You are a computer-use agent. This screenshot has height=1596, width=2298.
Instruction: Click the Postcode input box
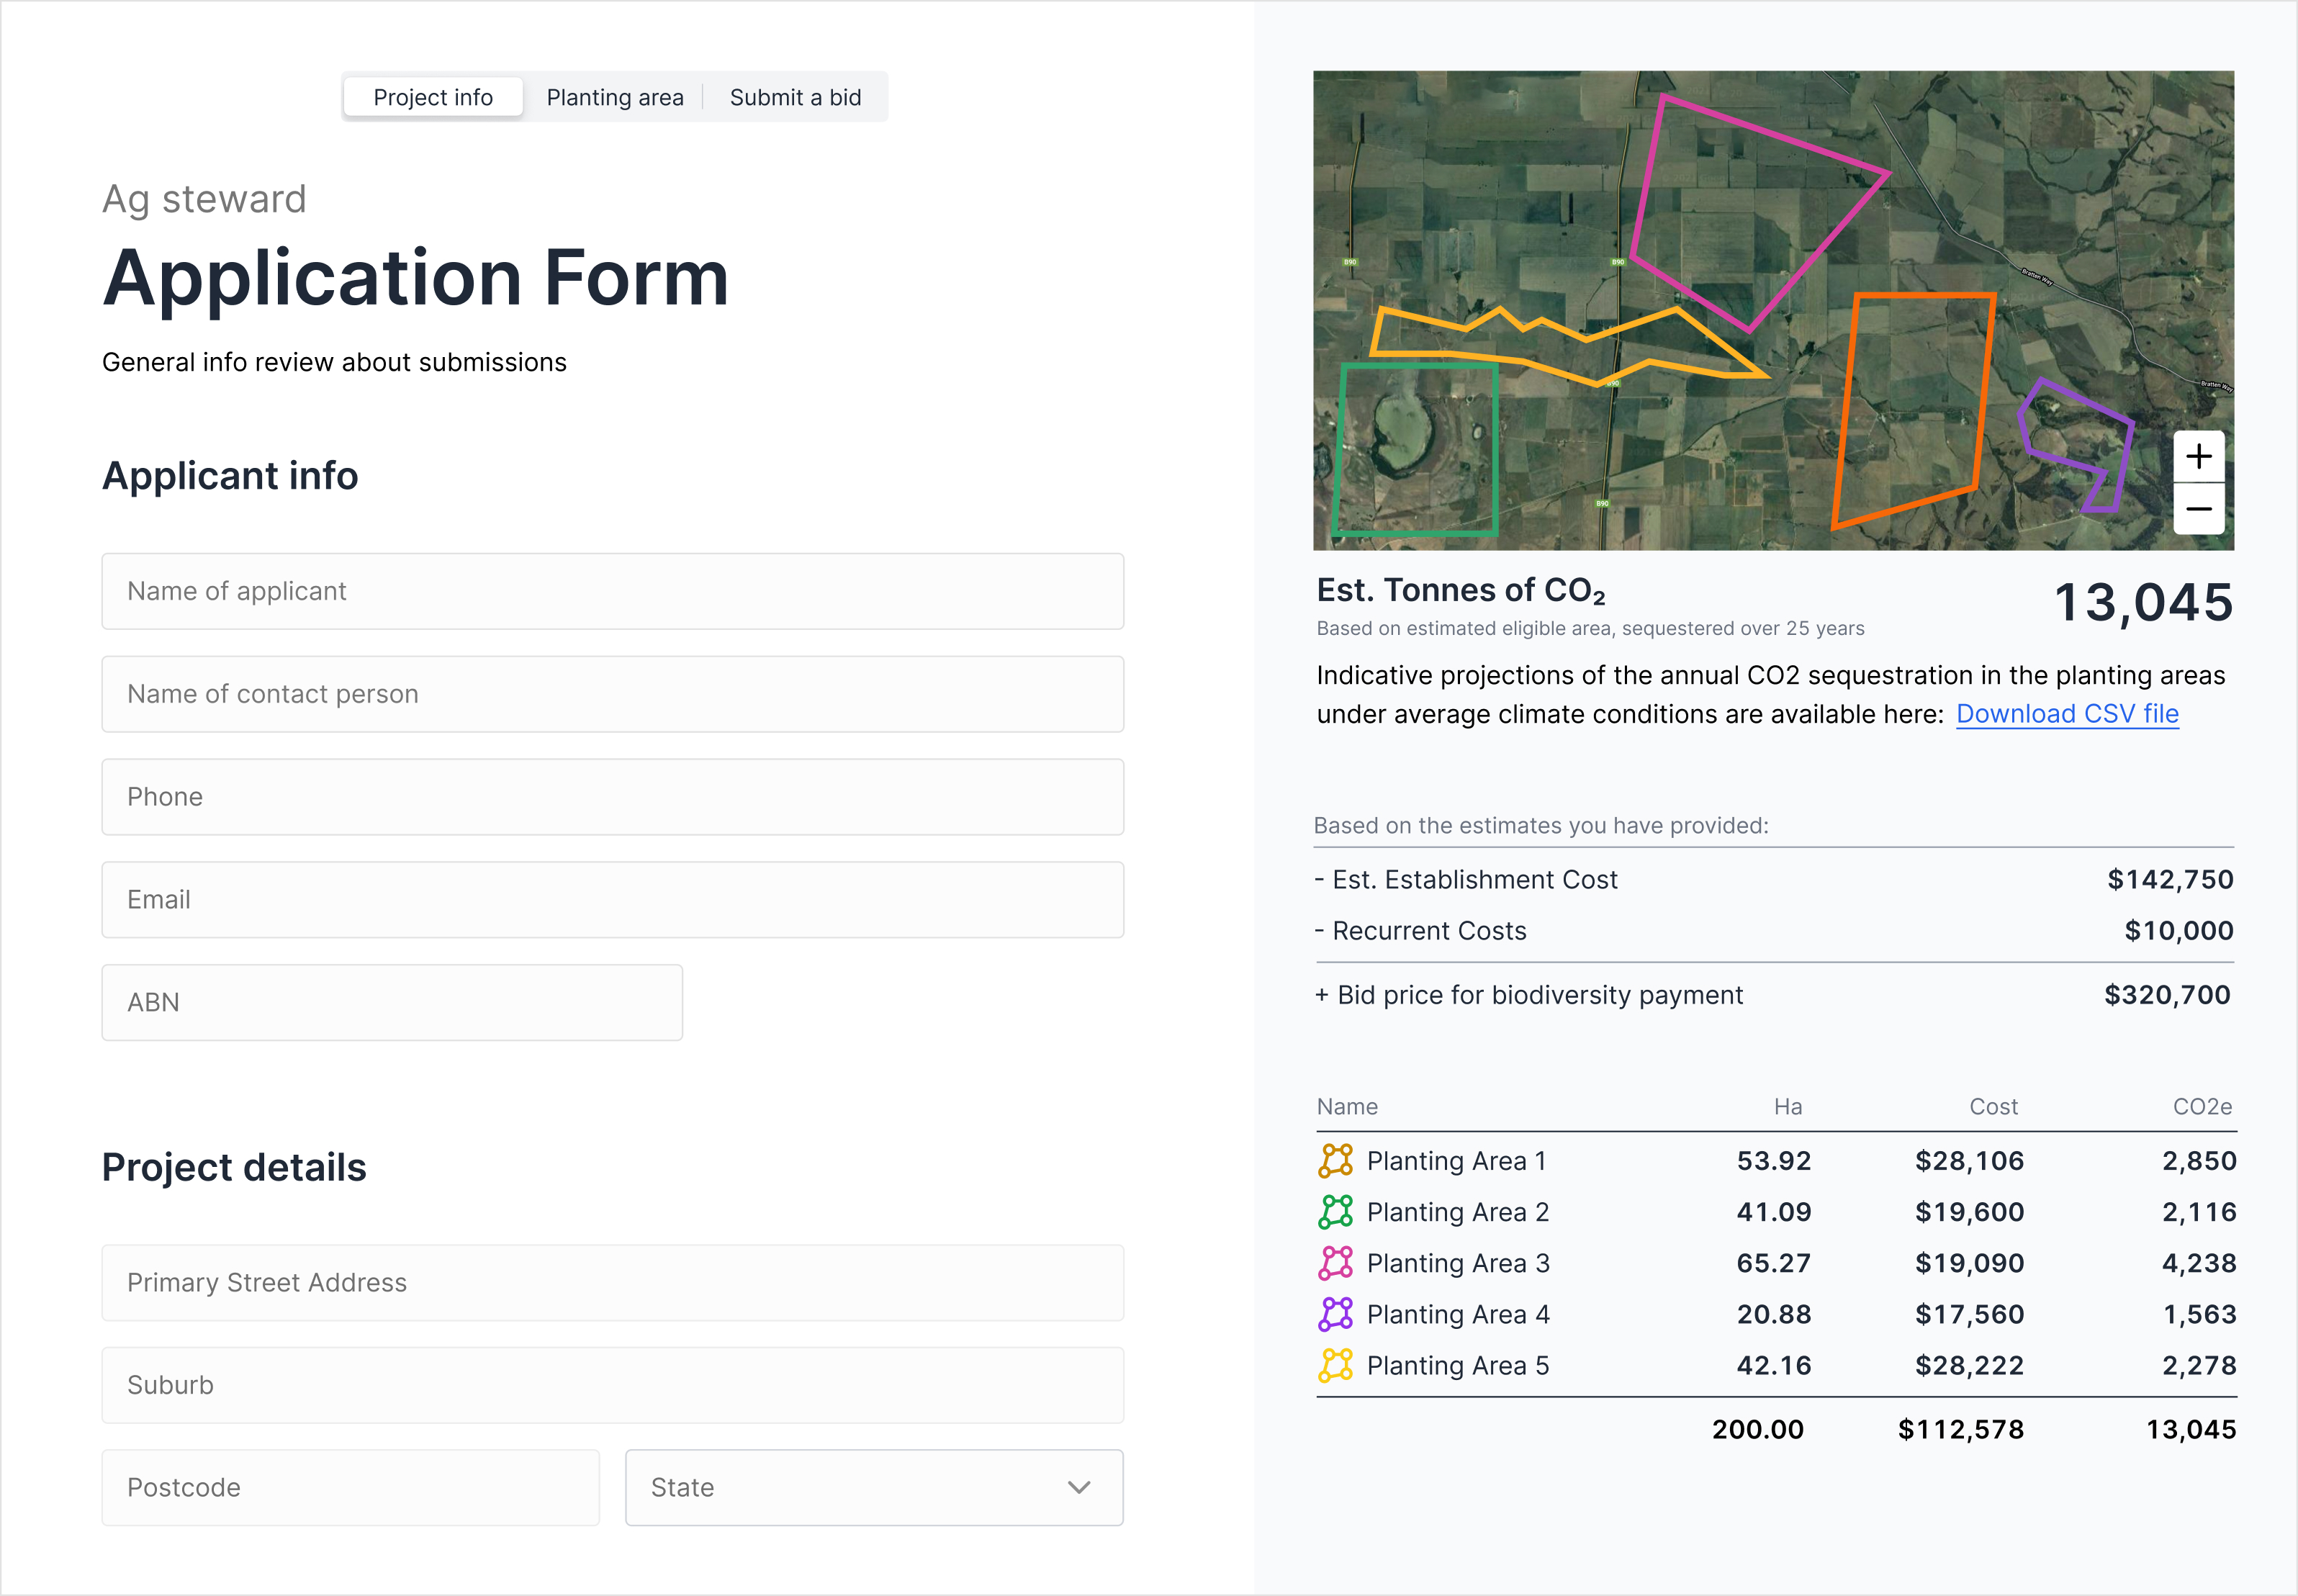350,1487
